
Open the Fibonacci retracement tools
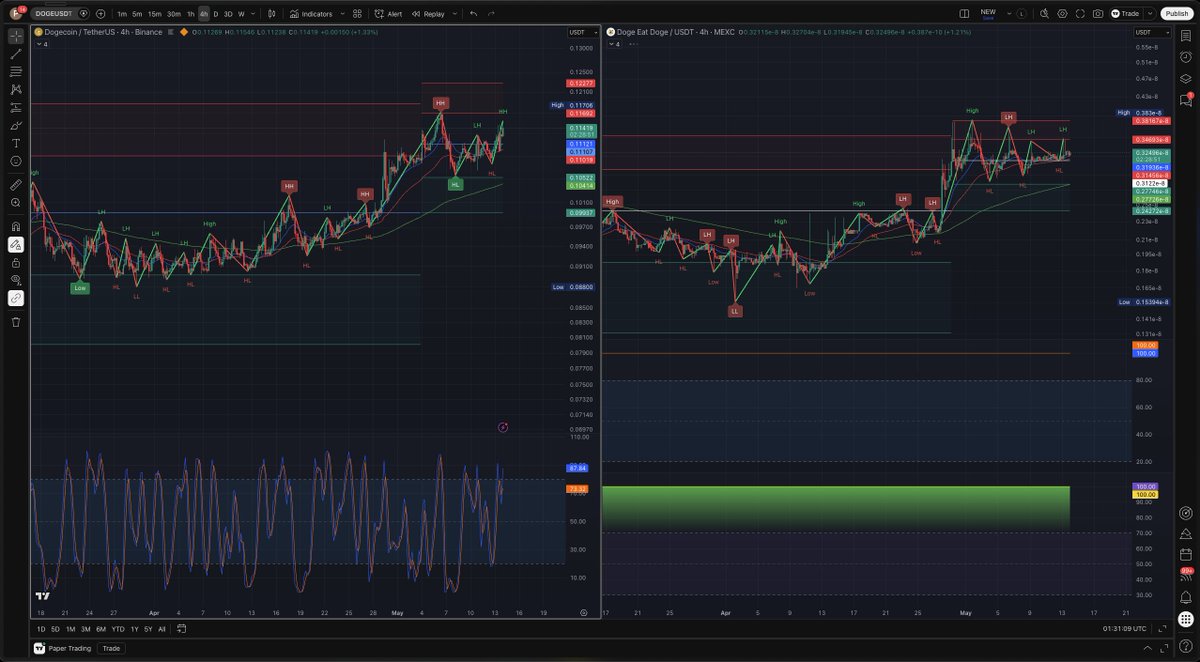[16, 72]
